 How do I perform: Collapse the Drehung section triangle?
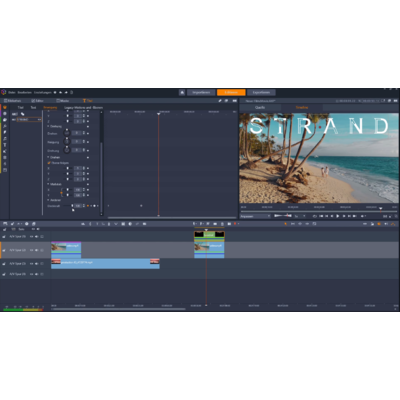coord(48,126)
